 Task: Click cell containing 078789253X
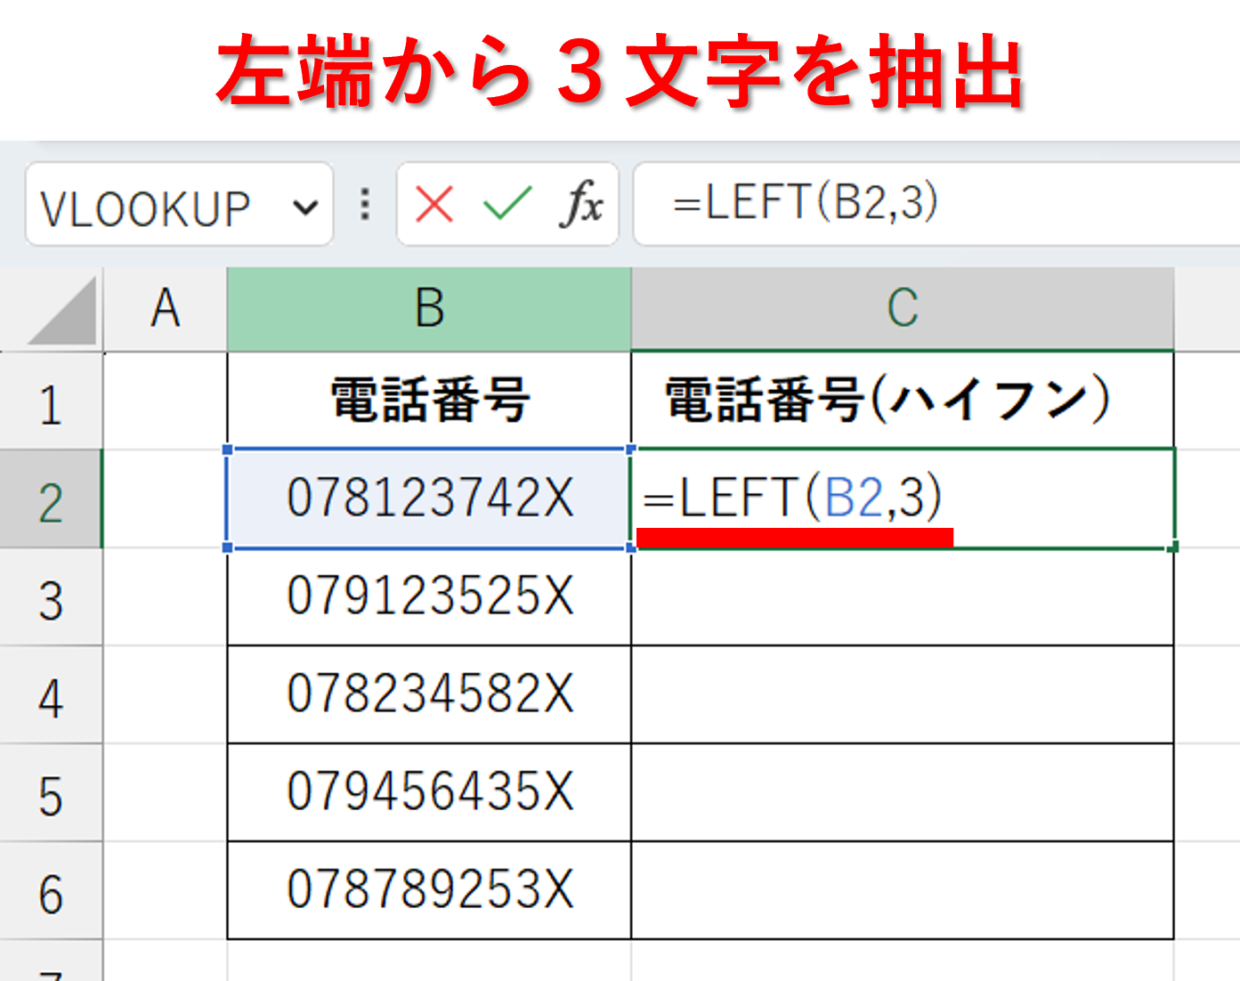click(429, 890)
